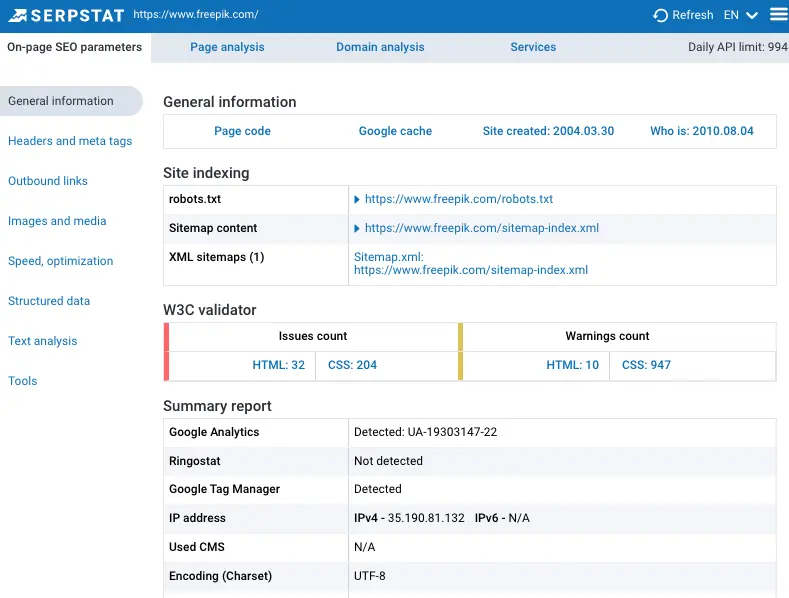This screenshot has width=789, height=598.
Task: Click Who is: 2010.08.04 link
Action: coord(701,131)
